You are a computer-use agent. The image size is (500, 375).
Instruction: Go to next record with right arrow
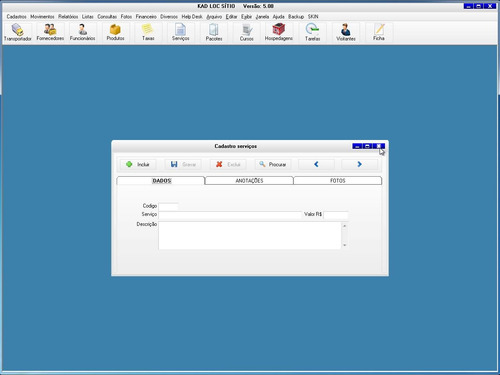click(x=359, y=164)
